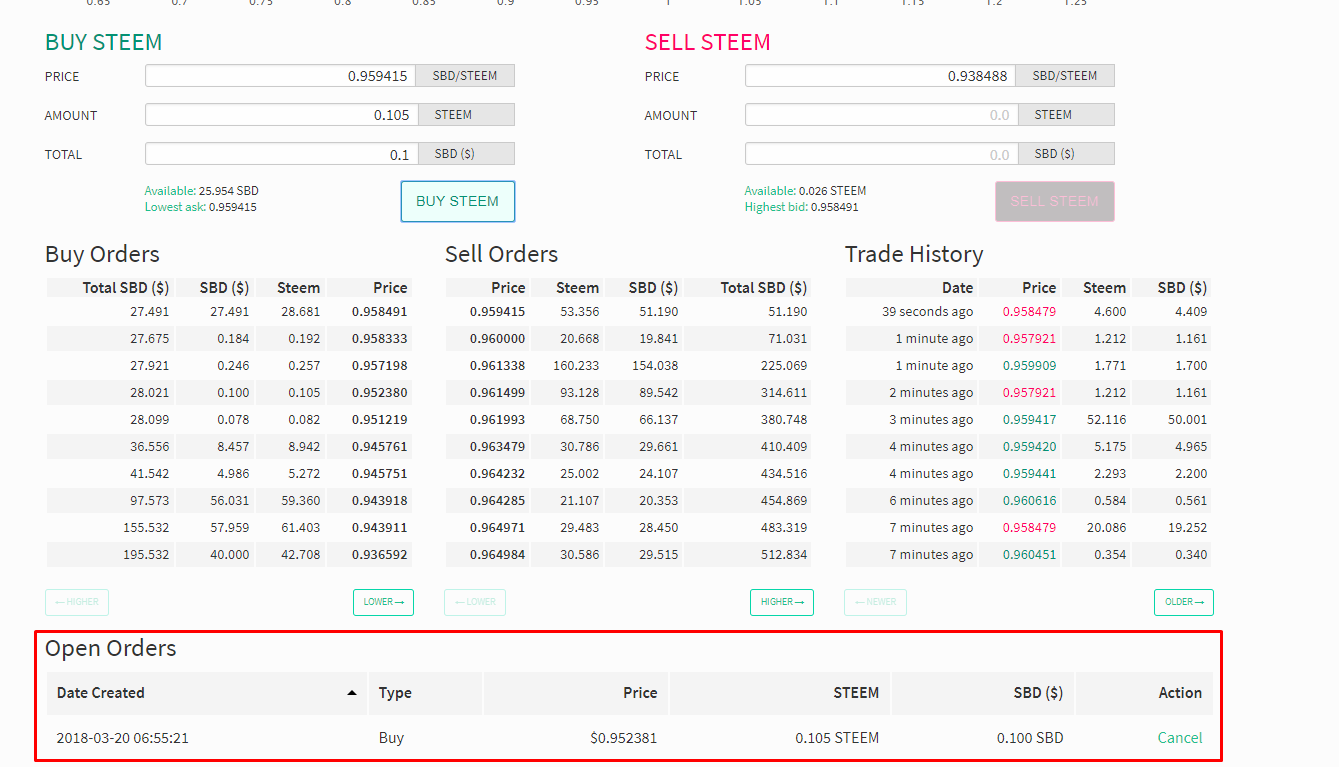Click highest bid value 0.958491
The image size is (1339, 767).
tap(834, 207)
